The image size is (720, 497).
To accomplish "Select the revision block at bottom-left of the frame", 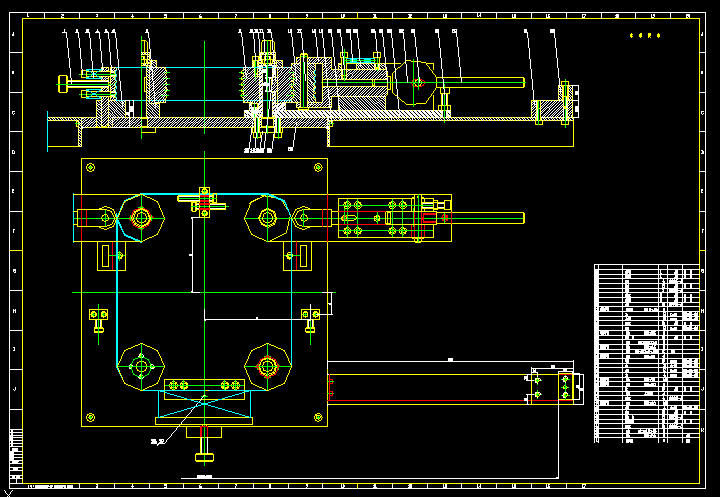I will tap(15, 455).
